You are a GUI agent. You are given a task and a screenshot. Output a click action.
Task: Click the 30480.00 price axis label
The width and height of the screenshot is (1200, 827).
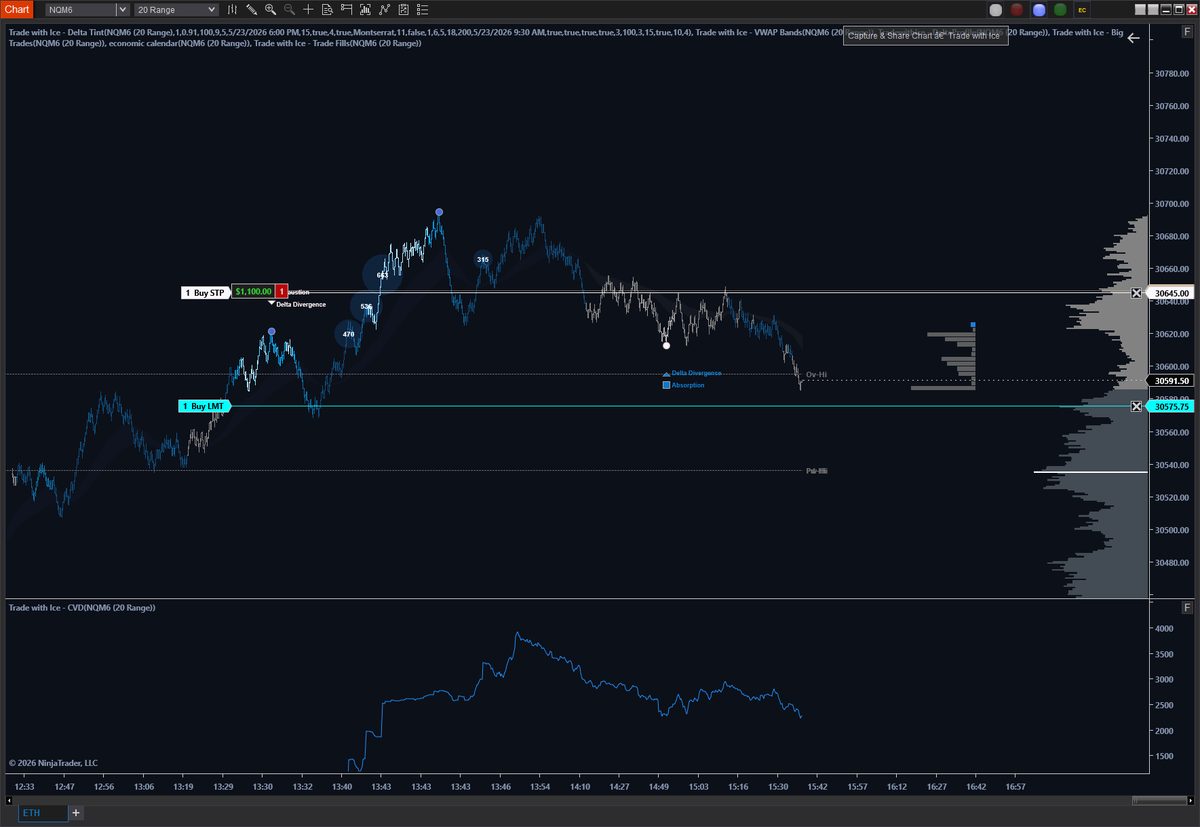[1171, 563]
